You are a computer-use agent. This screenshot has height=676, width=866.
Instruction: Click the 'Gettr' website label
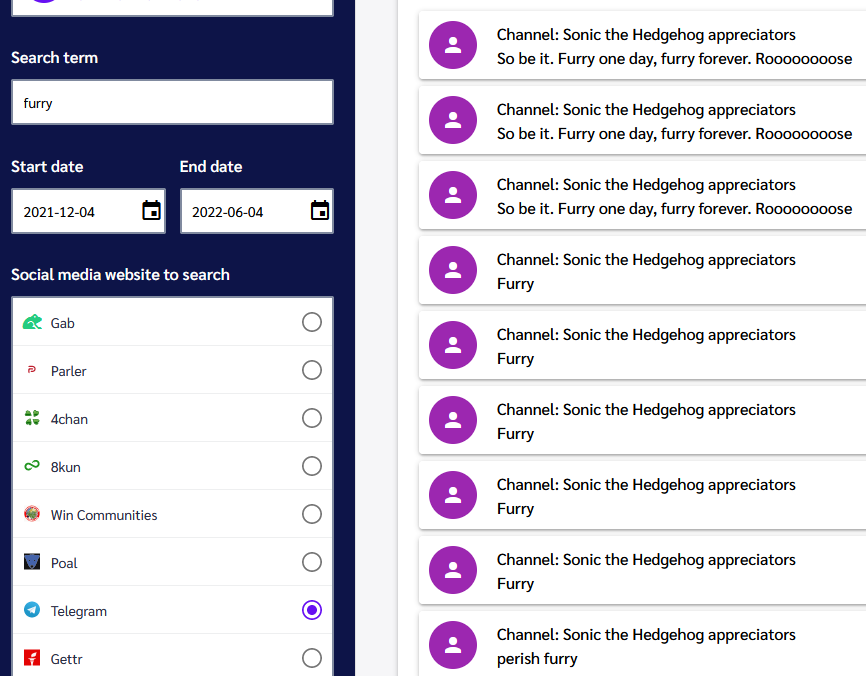click(66, 659)
